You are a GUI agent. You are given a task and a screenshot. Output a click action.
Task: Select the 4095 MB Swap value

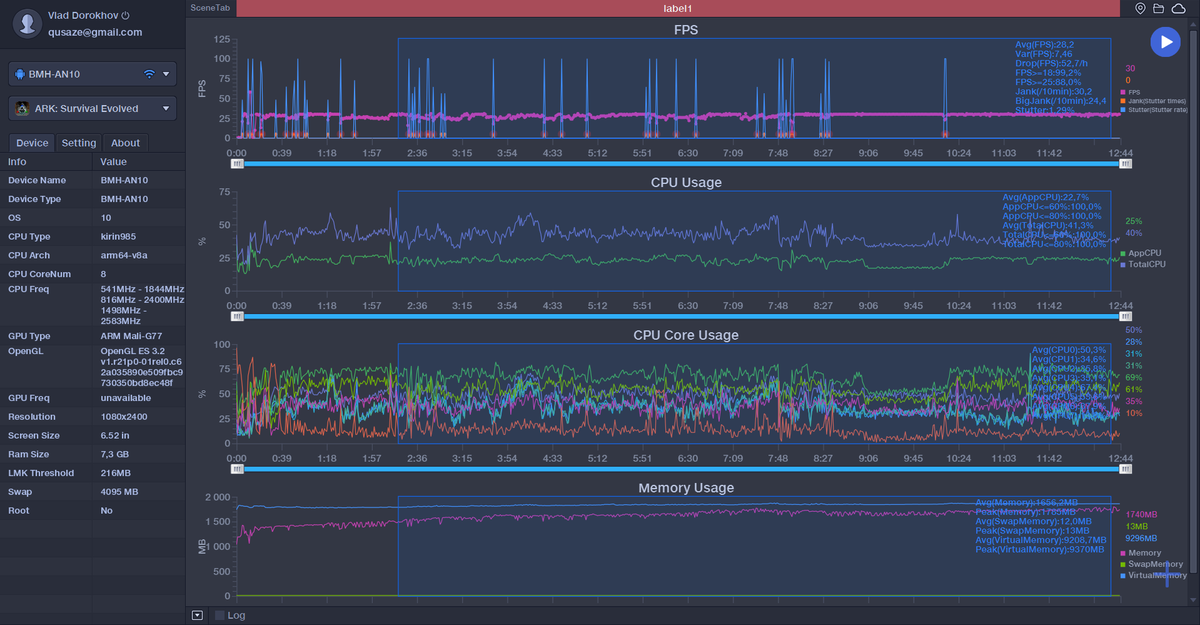coord(119,492)
